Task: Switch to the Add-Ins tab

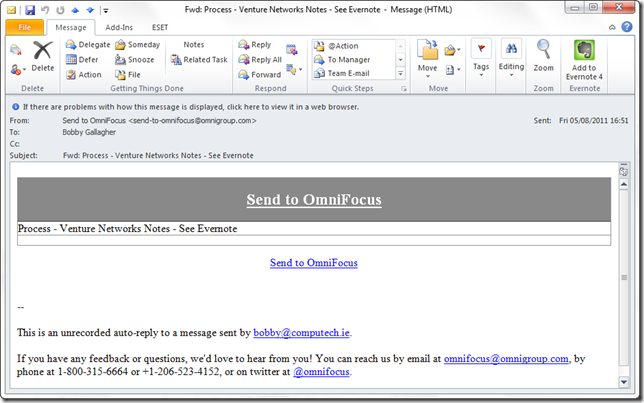Action: click(x=119, y=28)
